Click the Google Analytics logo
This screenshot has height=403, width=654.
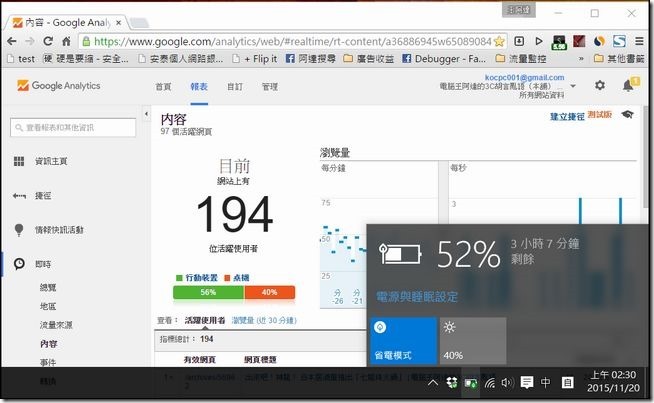coord(58,86)
